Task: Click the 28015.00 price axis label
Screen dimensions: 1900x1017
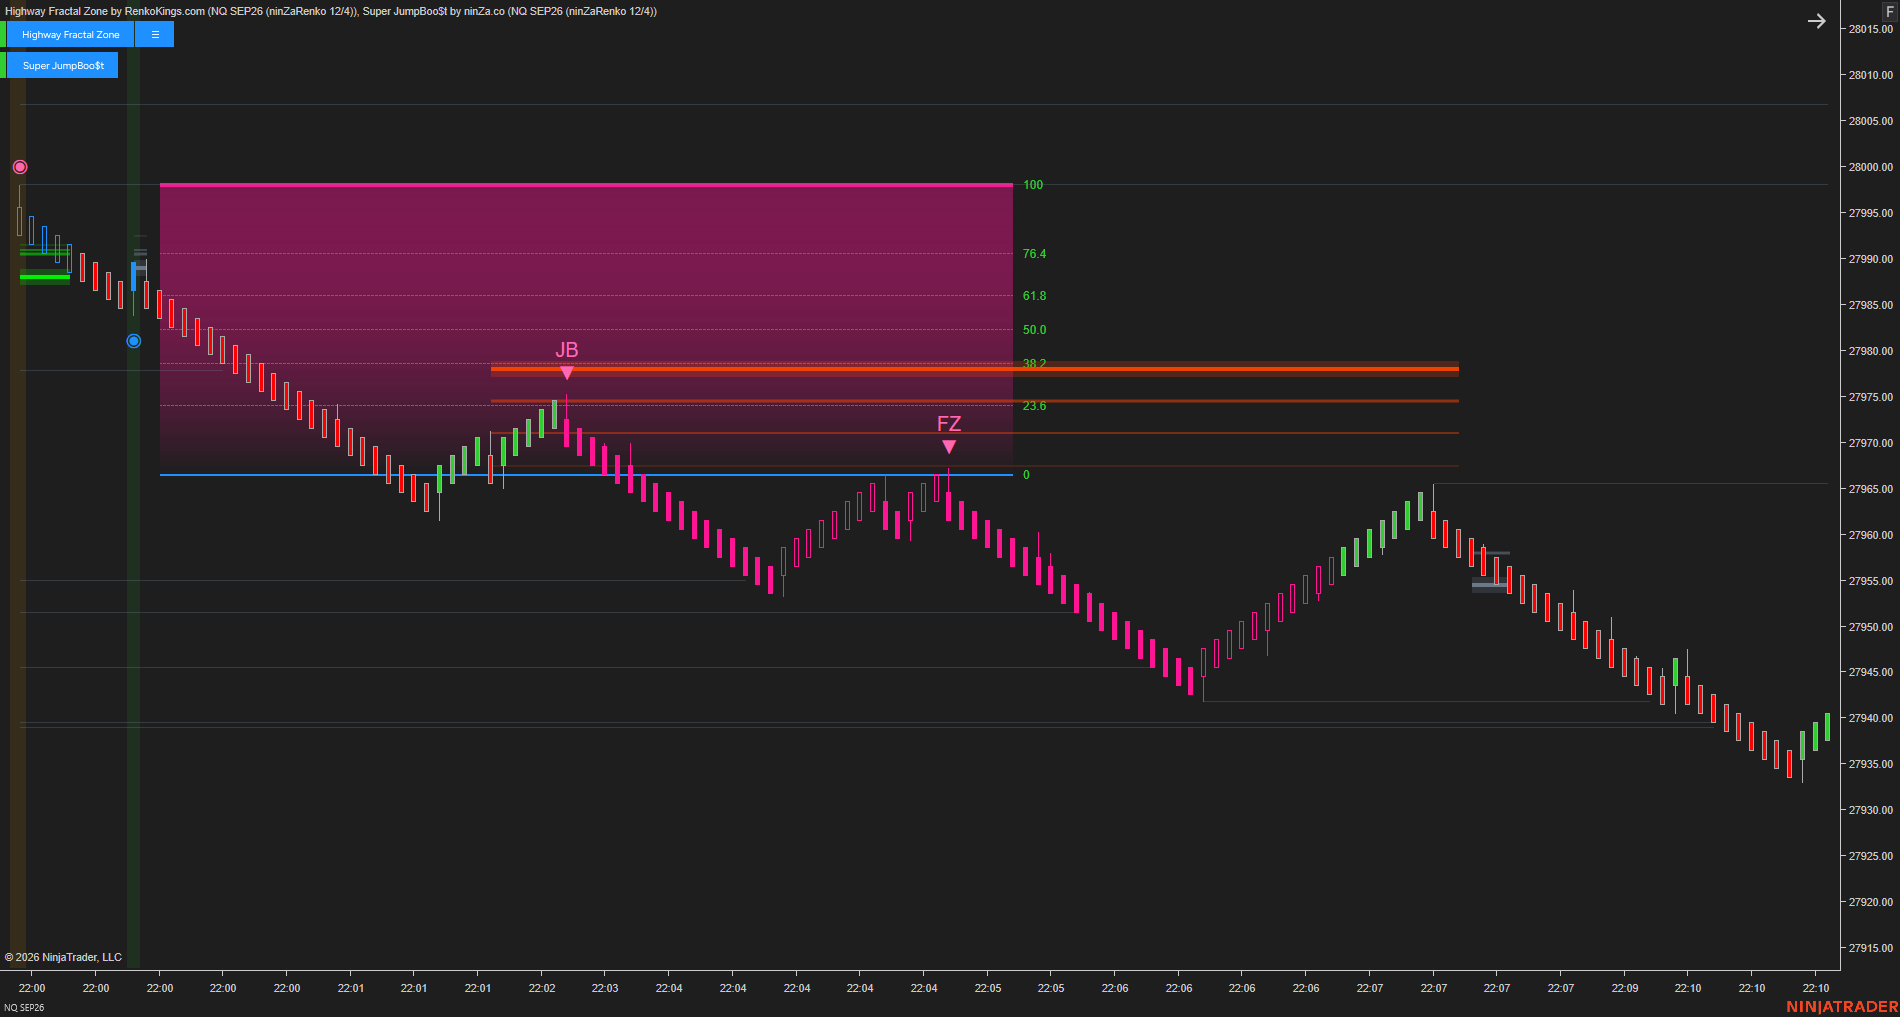Action: [x=1870, y=29]
